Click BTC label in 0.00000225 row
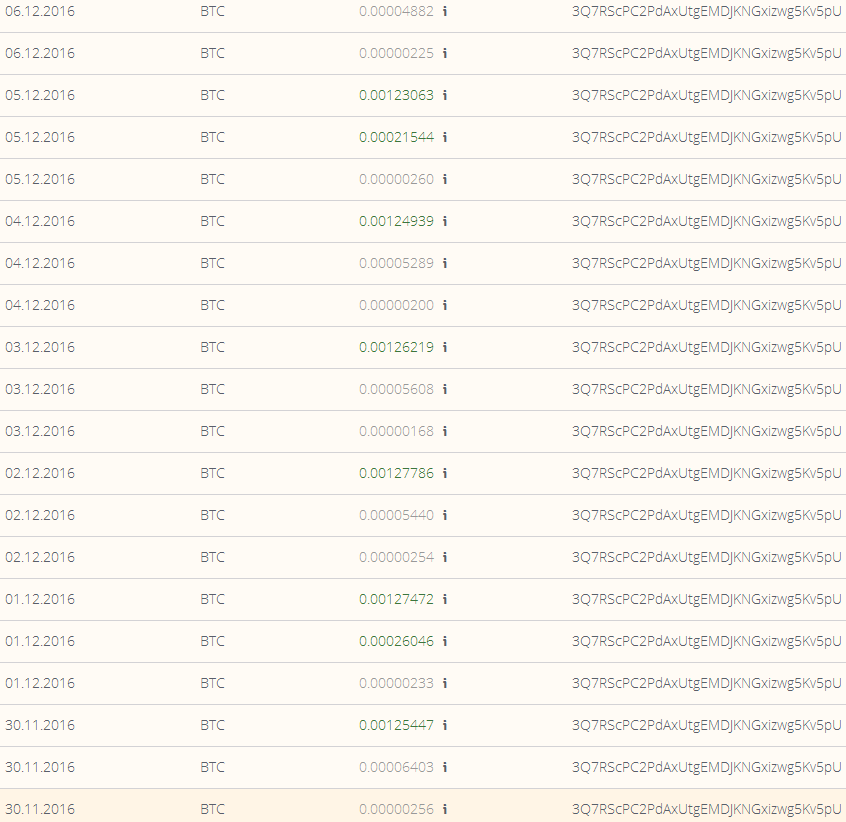Screen dimensions: 846x822 [213, 53]
